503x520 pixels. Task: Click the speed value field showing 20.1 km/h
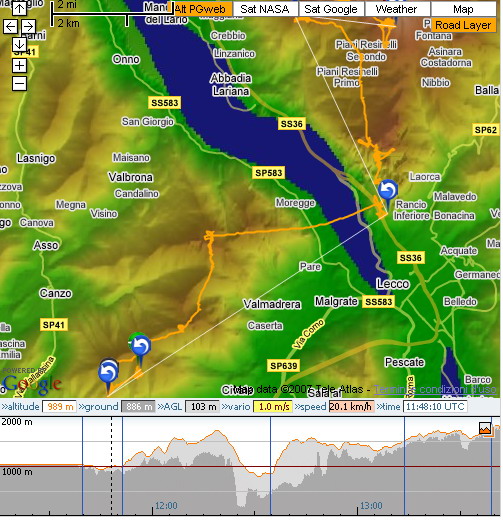351,407
